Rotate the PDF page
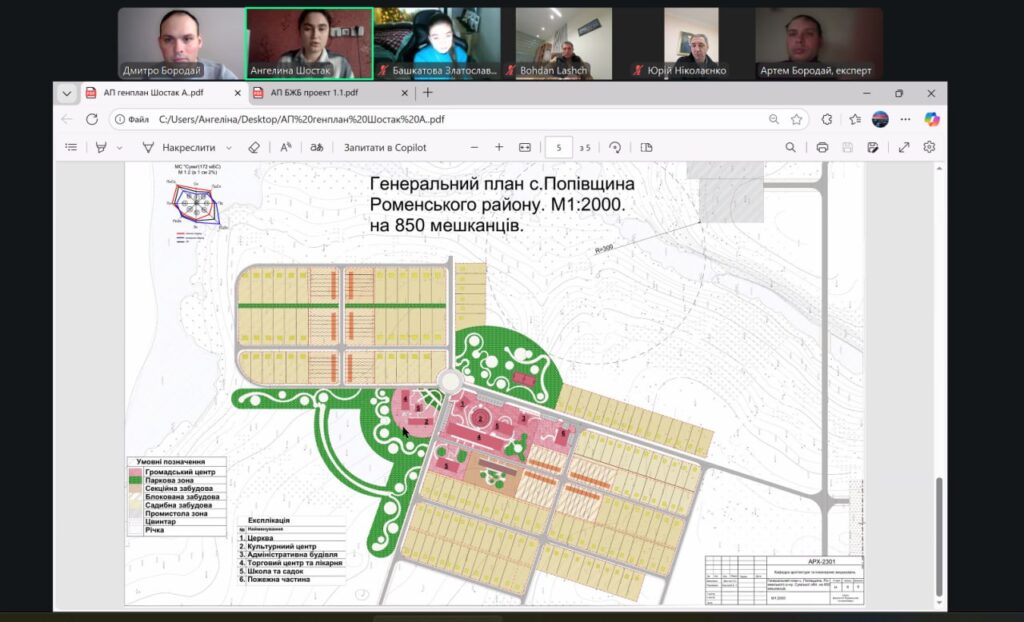The image size is (1024, 622). point(615,147)
